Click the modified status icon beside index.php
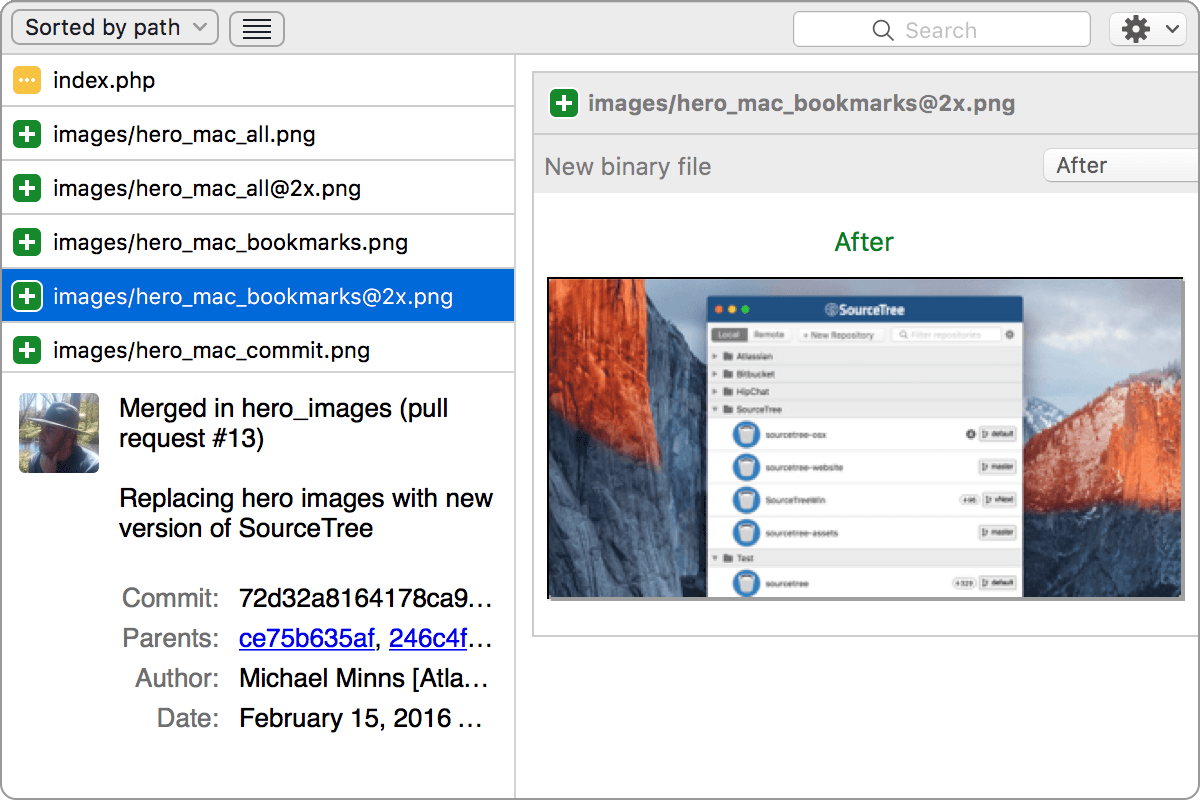 [27, 79]
